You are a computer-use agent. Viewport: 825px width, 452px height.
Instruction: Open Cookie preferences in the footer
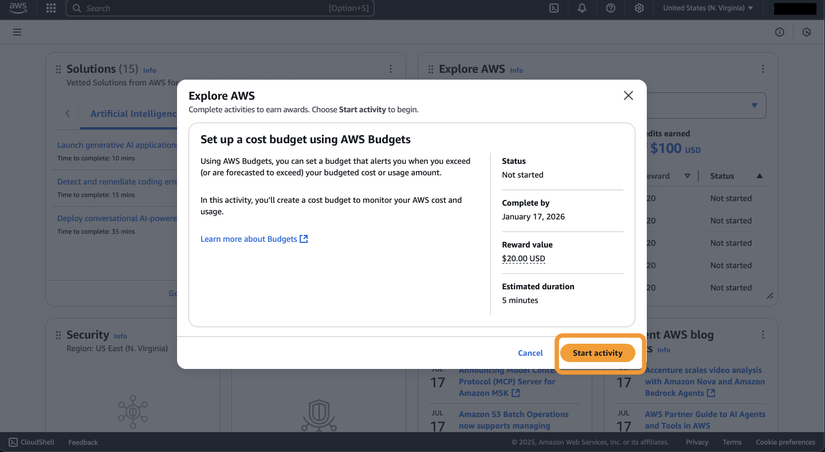[x=785, y=442]
